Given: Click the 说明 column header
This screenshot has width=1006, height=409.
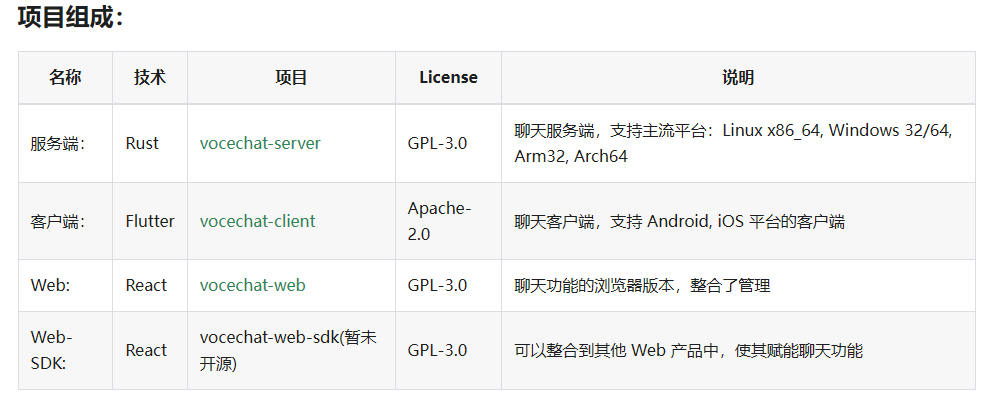Looking at the screenshot, I should (738, 78).
